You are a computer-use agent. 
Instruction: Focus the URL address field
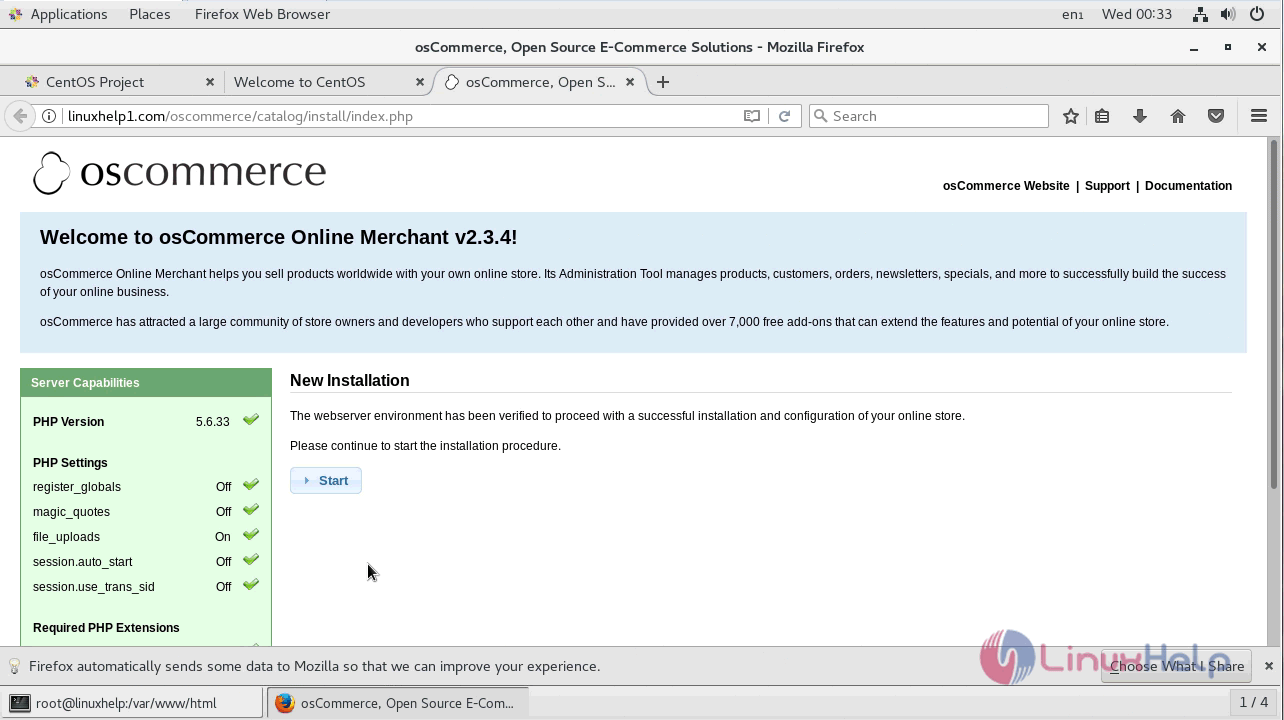coord(400,116)
